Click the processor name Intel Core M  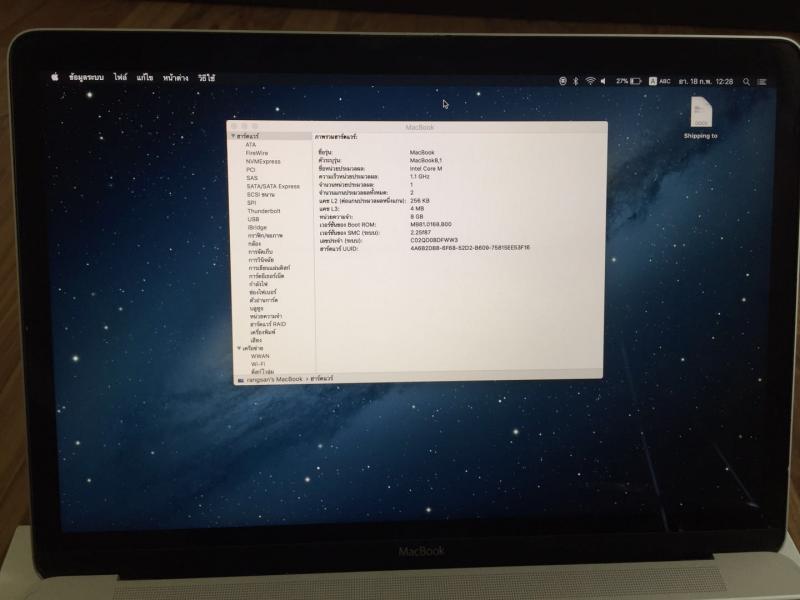(x=426, y=168)
